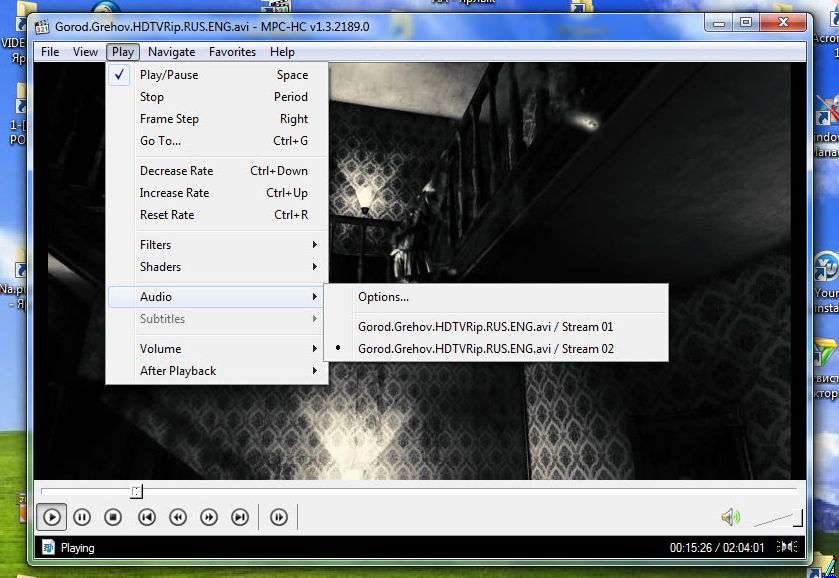839x578 pixels.
Task: Click the 00:15:26 / 02:04:01 time display
Action: [717, 547]
